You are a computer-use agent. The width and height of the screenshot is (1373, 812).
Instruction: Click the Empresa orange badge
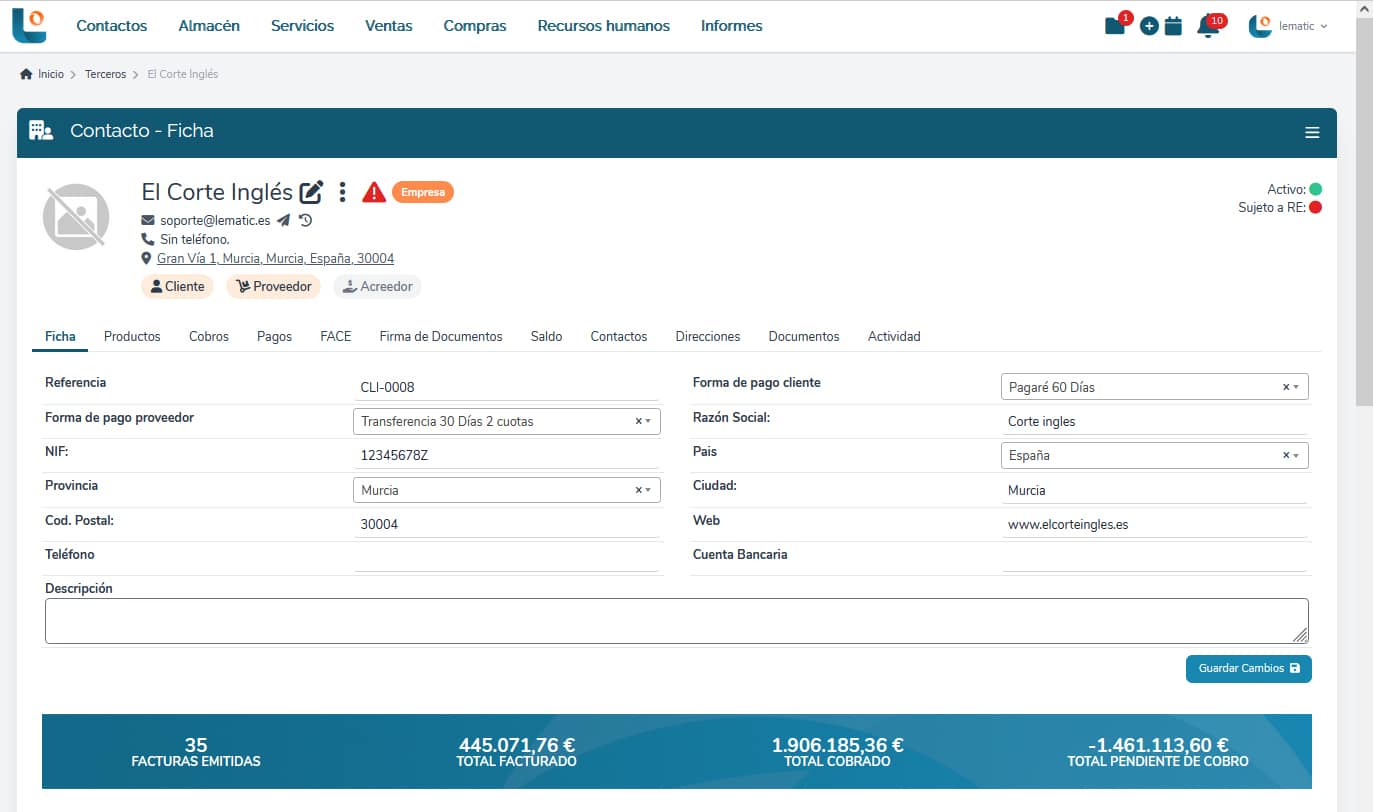423,192
